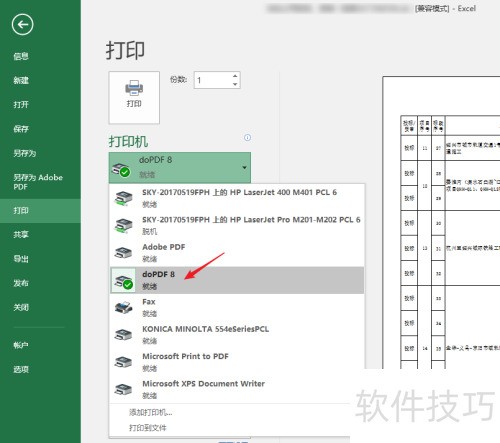Viewport: 500px width, 443px height.
Task: Click doPDF 8 list icon with checkmark
Action: pyautogui.click(x=123, y=281)
